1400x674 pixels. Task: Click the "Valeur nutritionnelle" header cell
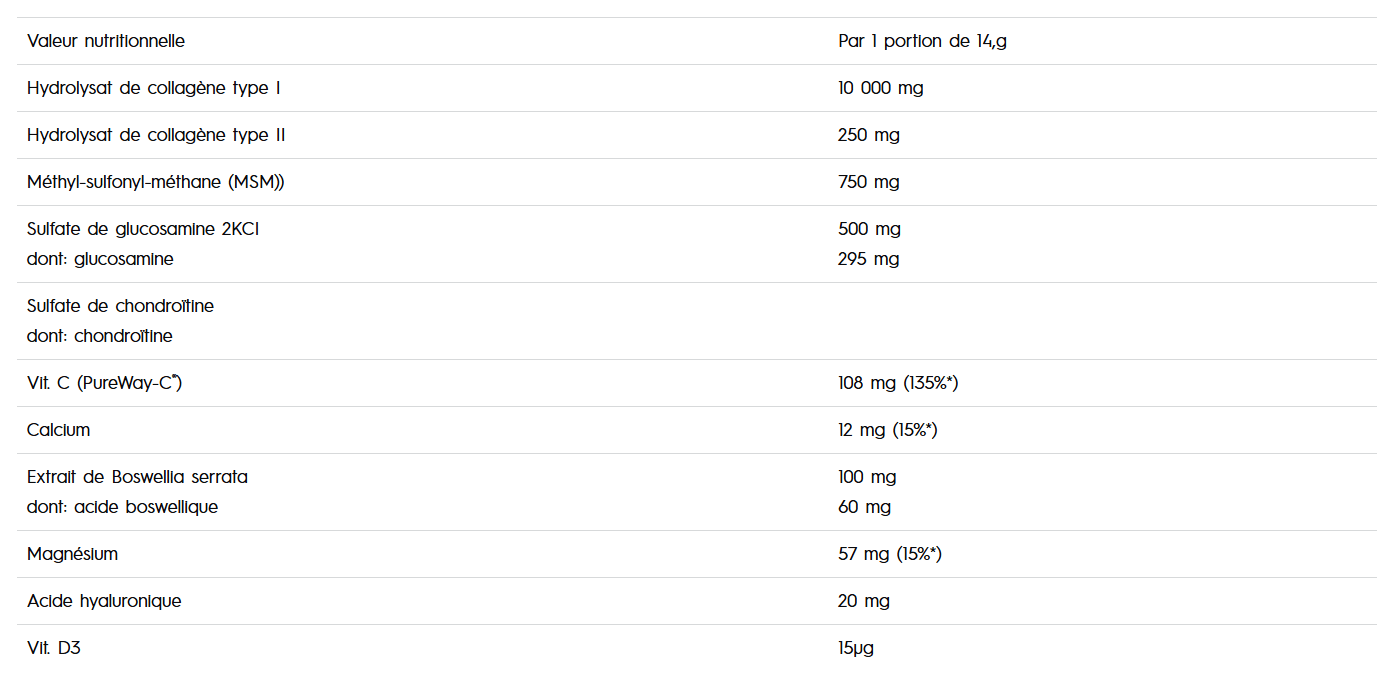click(x=106, y=41)
